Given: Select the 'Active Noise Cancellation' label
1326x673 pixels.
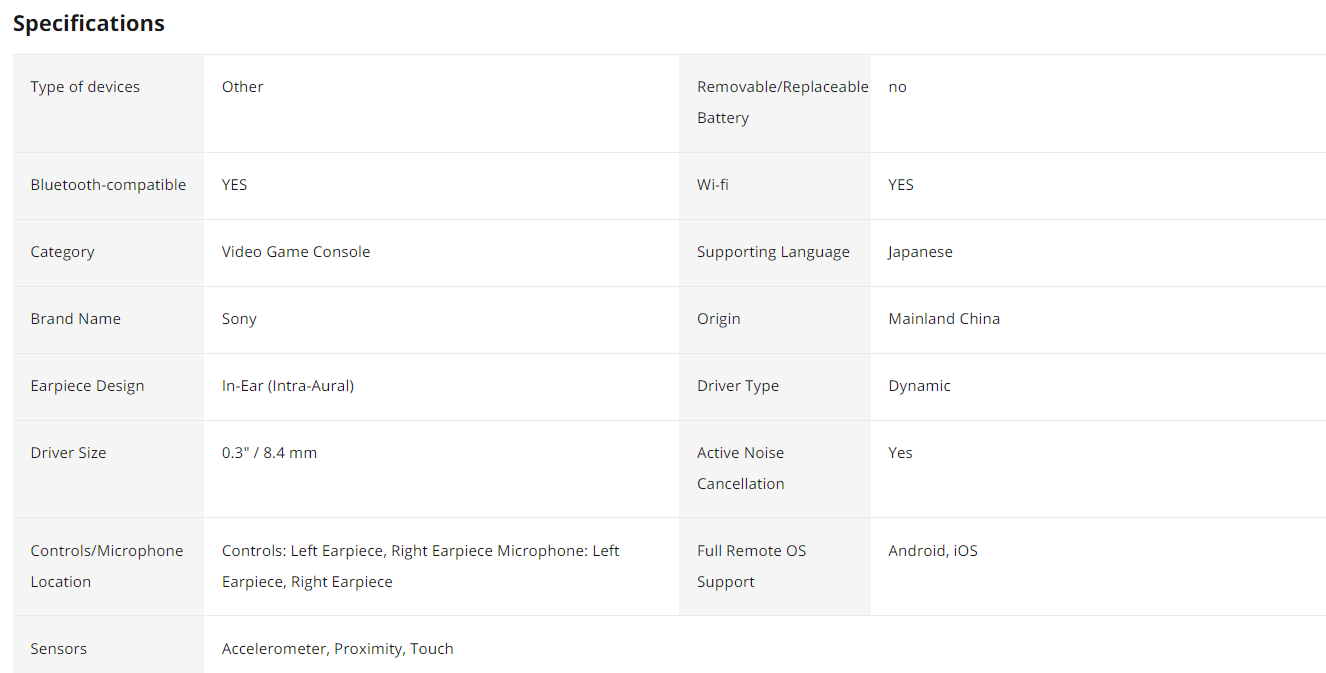Looking at the screenshot, I should pyautogui.click(x=741, y=468).
